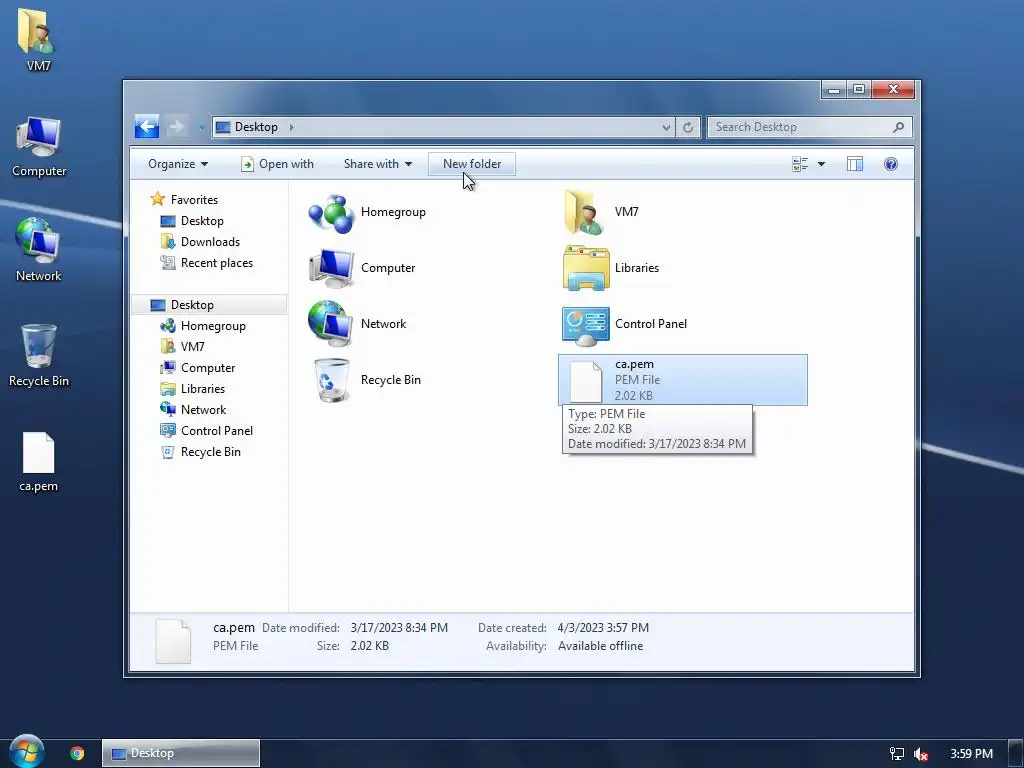Open the Windows Start menu
This screenshot has height=768, width=1024.
click(x=27, y=752)
